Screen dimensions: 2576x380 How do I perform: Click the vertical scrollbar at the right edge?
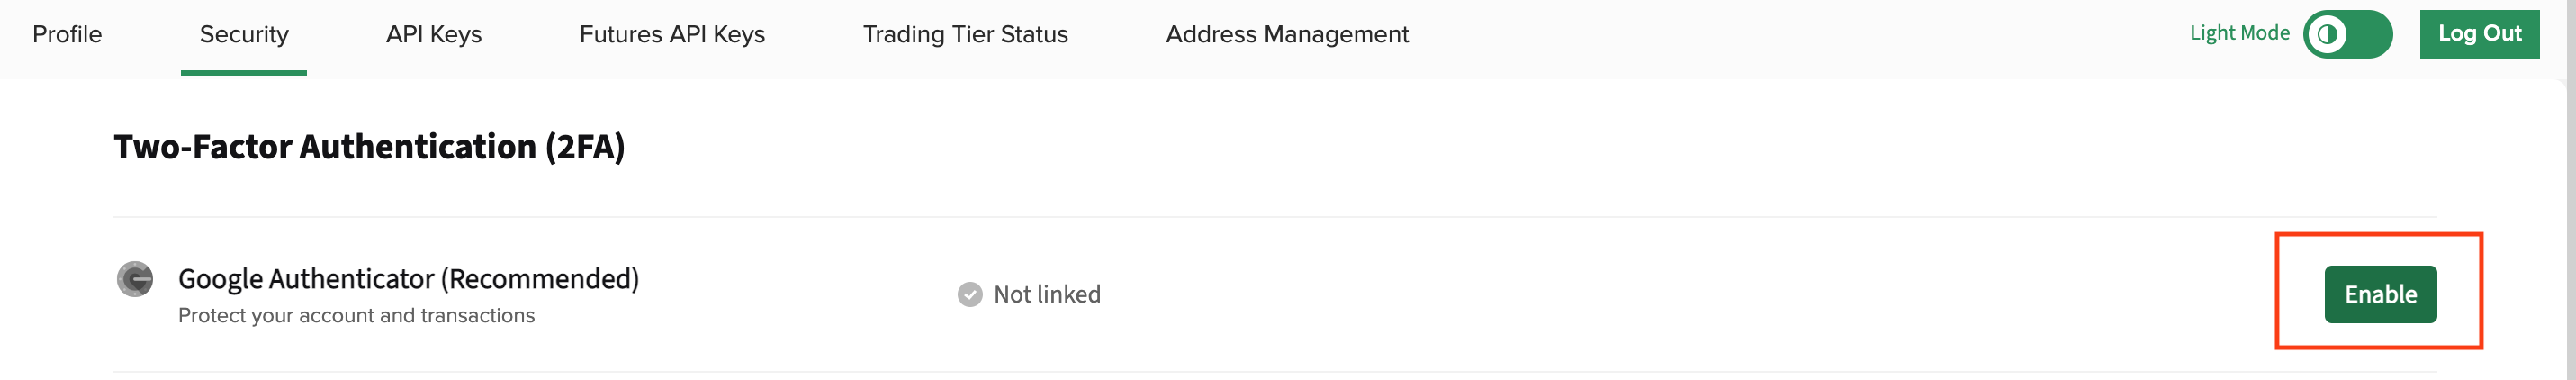pos(2569,190)
